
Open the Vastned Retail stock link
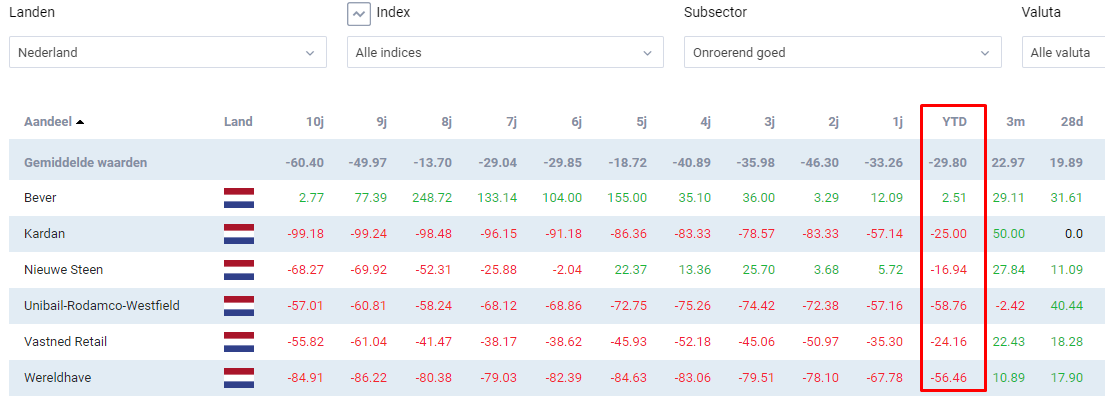pyautogui.click(x=66, y=342)
